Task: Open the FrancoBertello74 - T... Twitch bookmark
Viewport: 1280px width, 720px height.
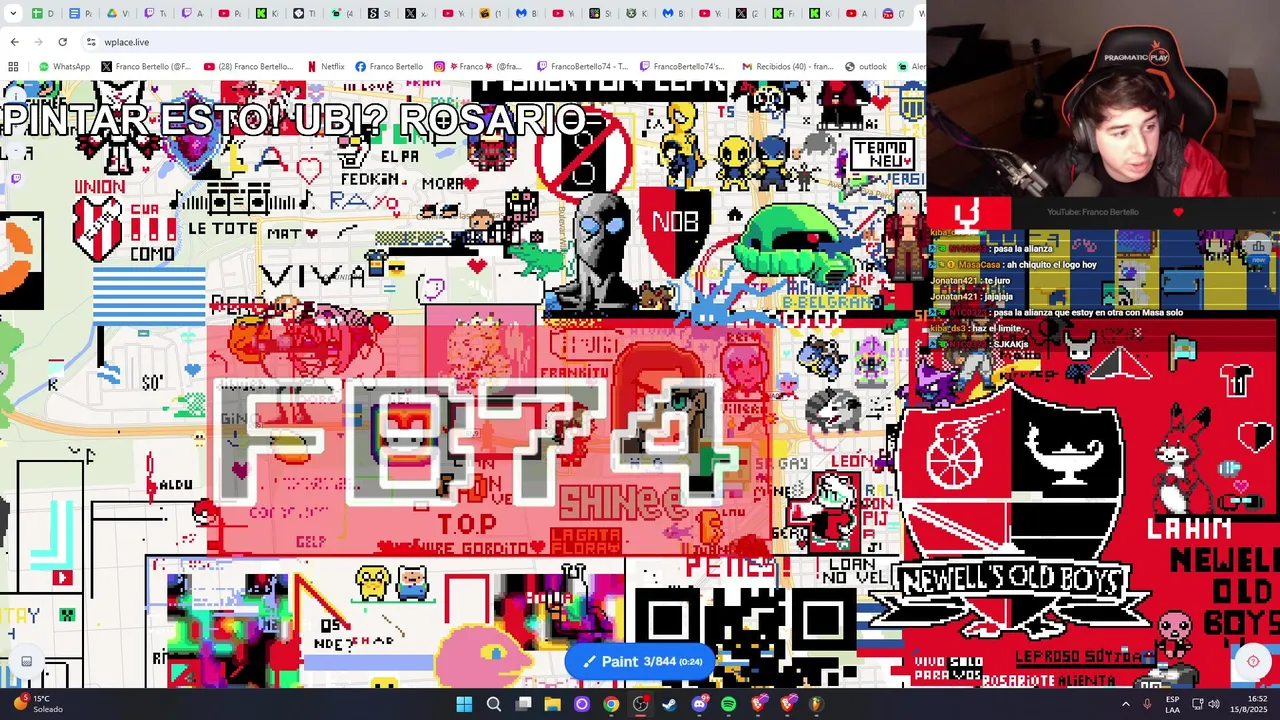Action: click(583, 67)
